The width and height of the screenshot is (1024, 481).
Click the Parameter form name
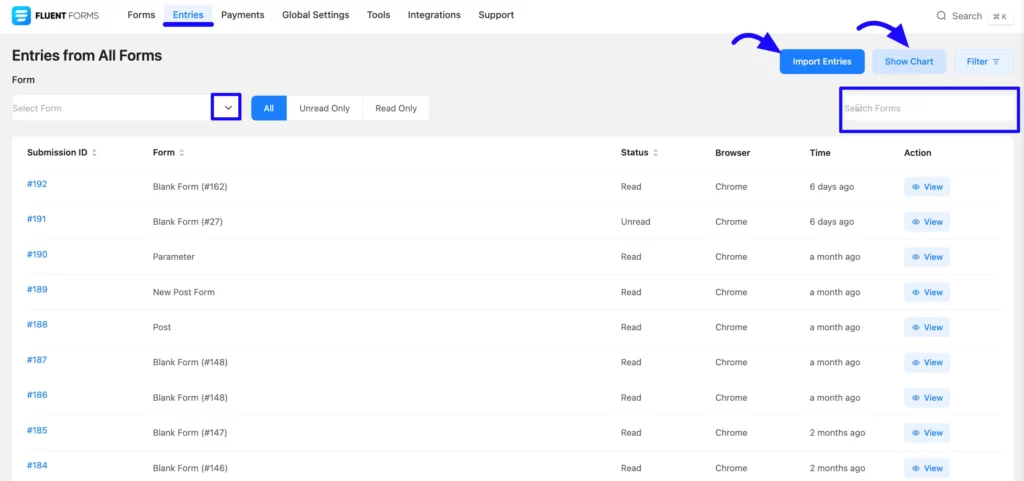[x=174, y=257]
